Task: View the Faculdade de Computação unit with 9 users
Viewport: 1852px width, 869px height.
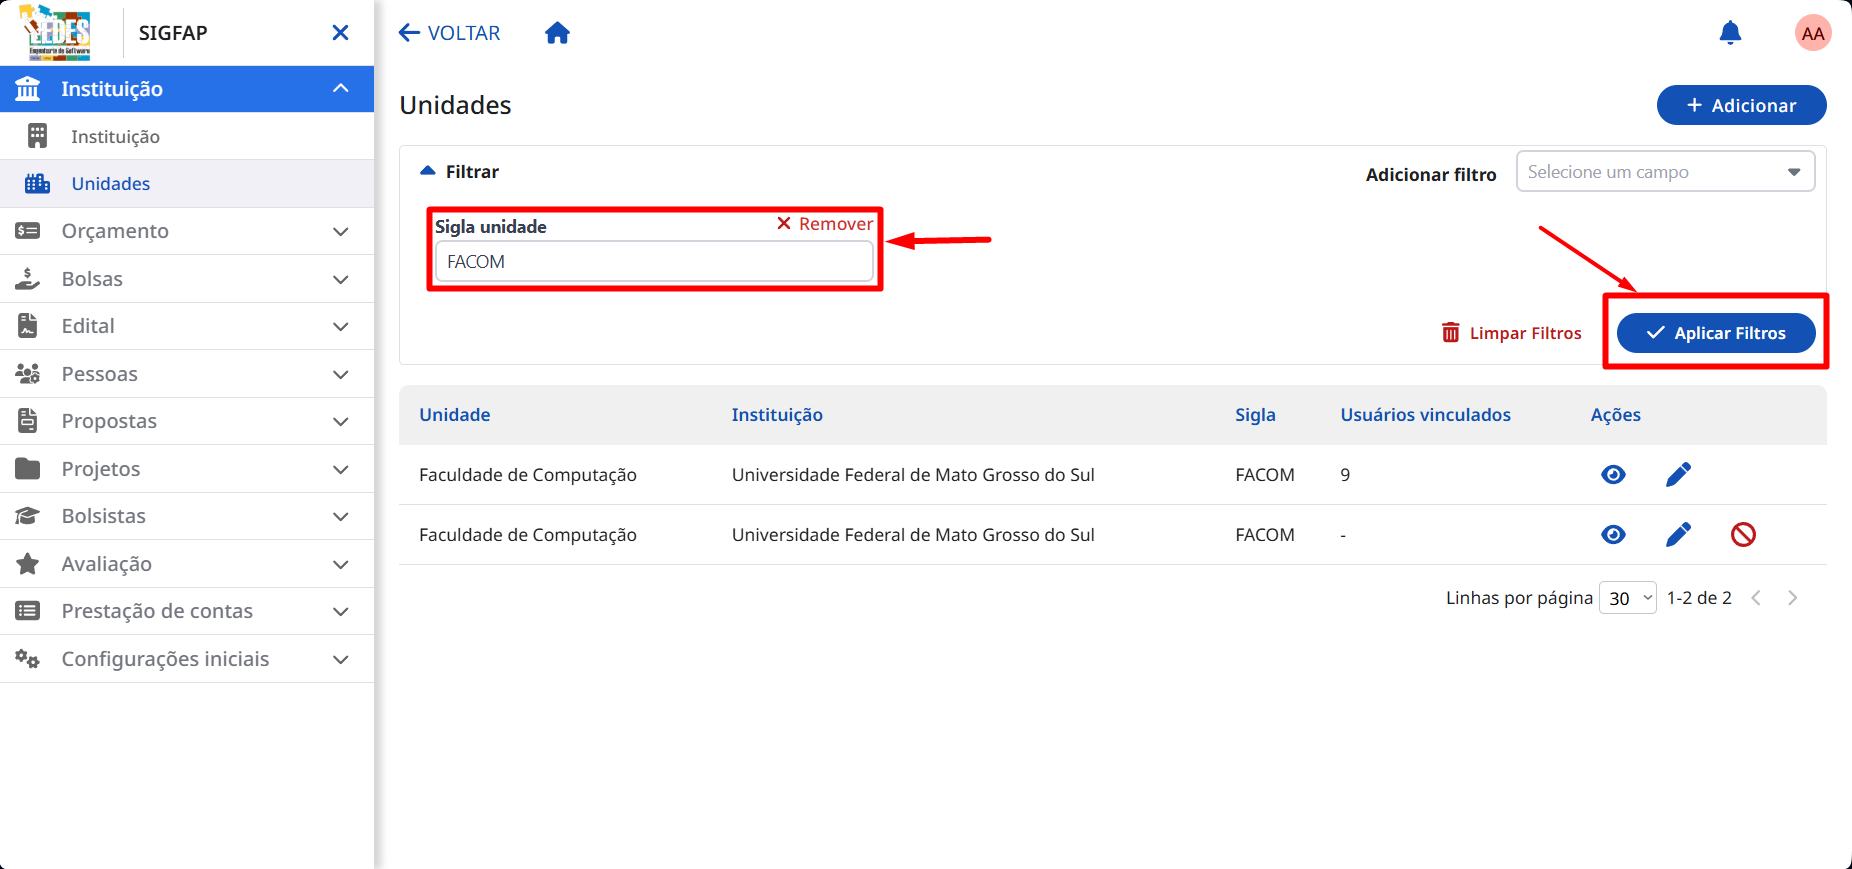Action: 1613,474
